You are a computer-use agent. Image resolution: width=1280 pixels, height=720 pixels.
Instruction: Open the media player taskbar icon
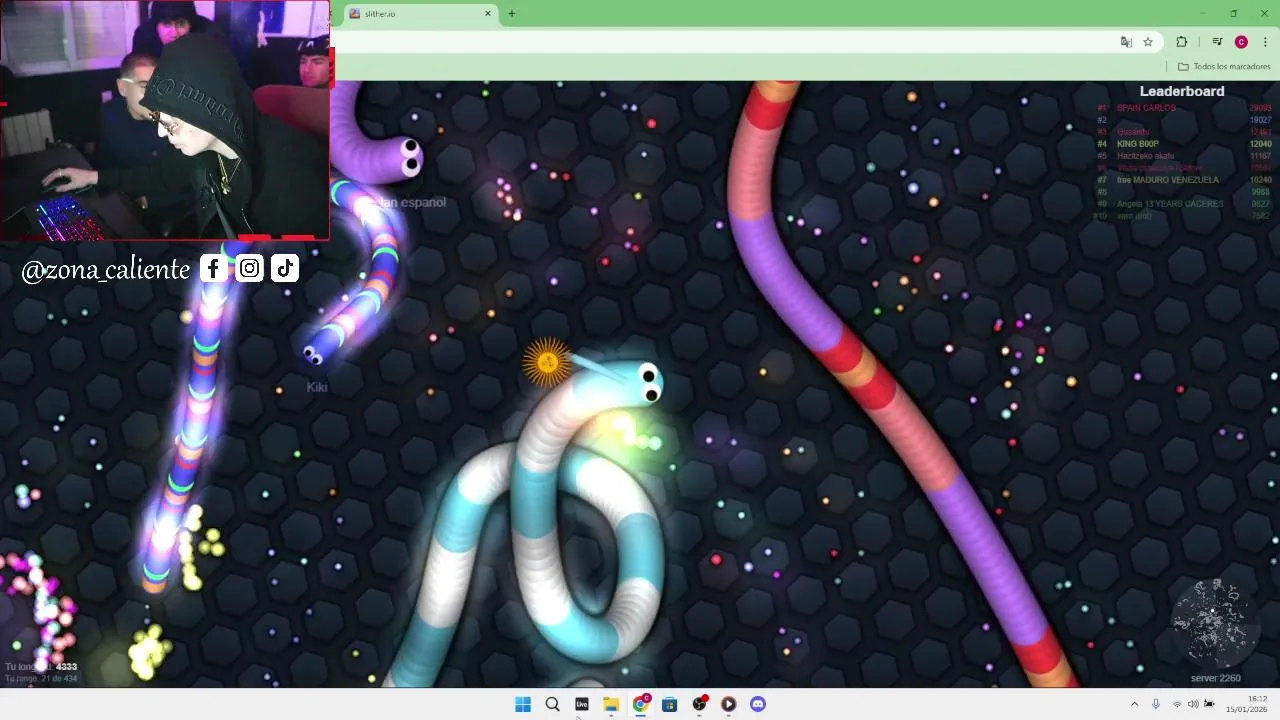728,704
